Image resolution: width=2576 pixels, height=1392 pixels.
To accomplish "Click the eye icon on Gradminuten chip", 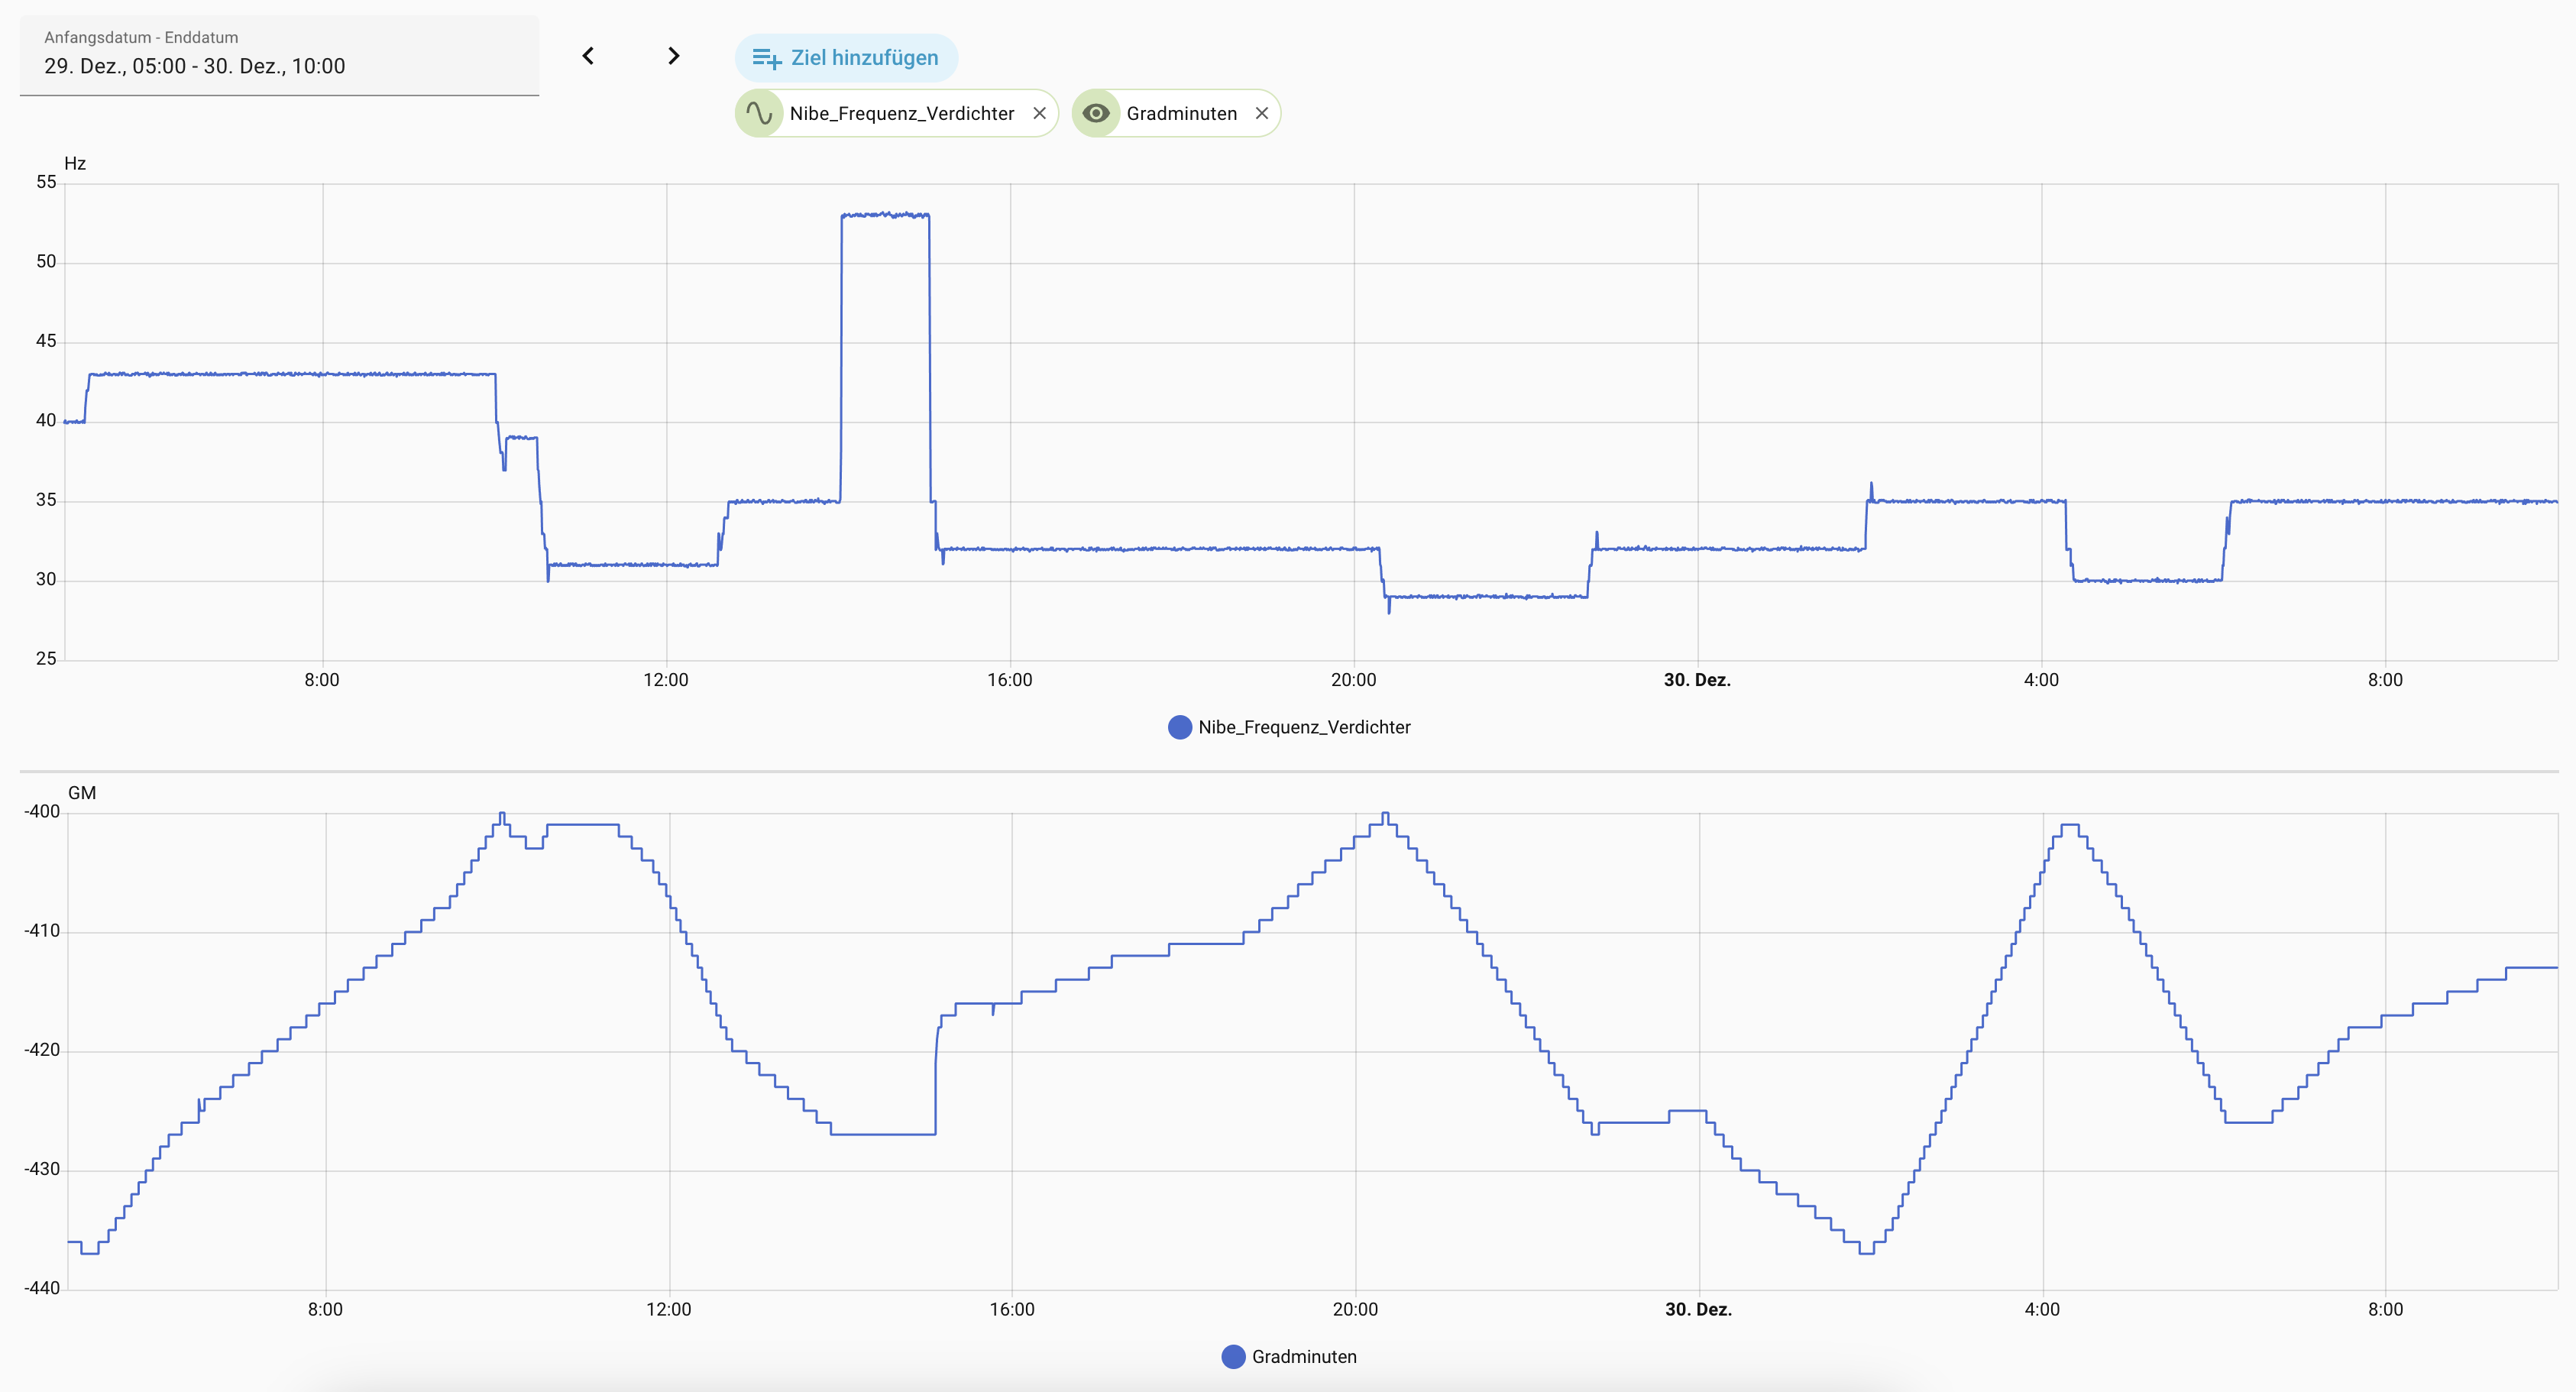I will (x=1096, y=113).
